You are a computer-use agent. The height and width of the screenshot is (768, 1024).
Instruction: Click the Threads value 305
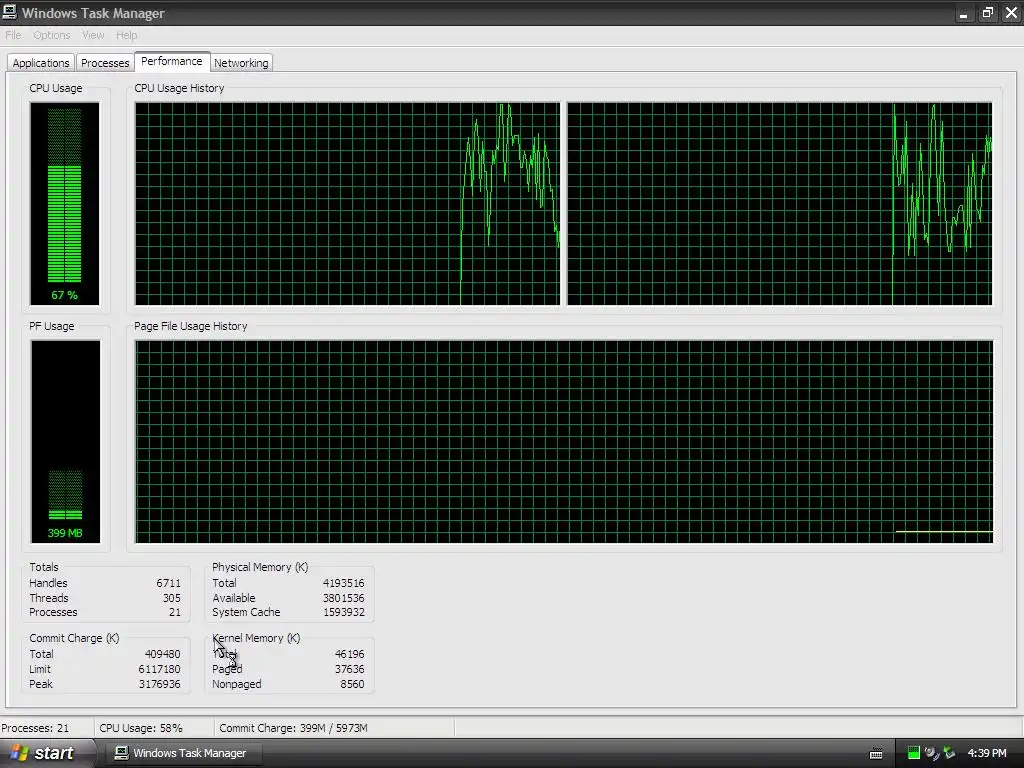(172, 598)
